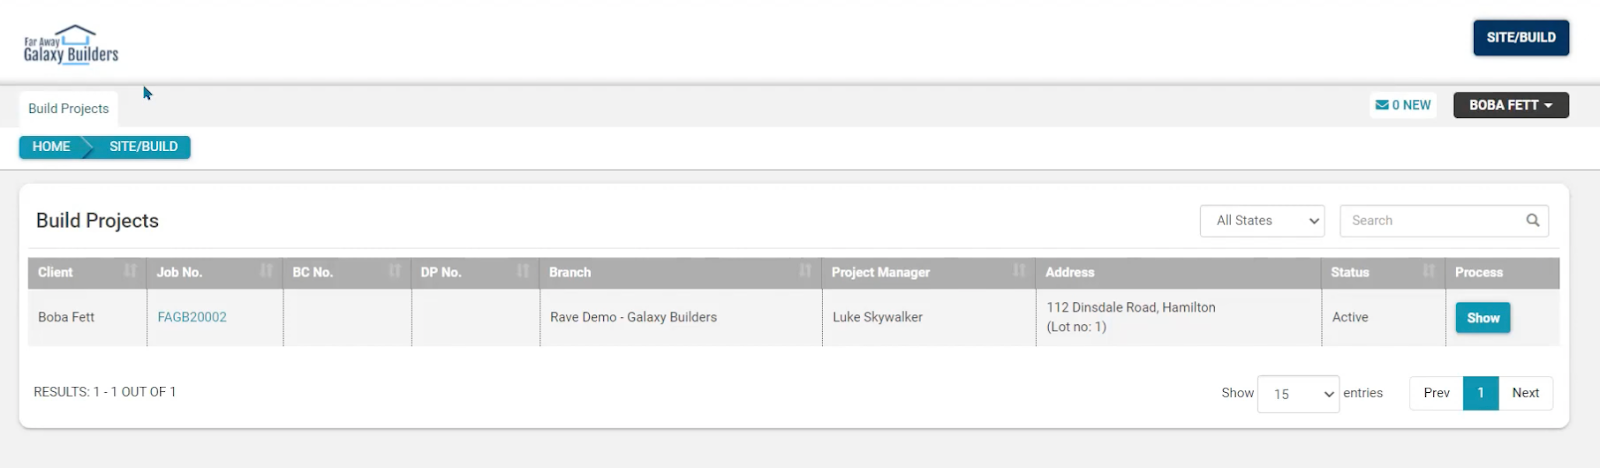Click Project Manager sort arrows icon
This screenshot has width=1600, height=468.
pyautogui.click(x=1019, y=271)
